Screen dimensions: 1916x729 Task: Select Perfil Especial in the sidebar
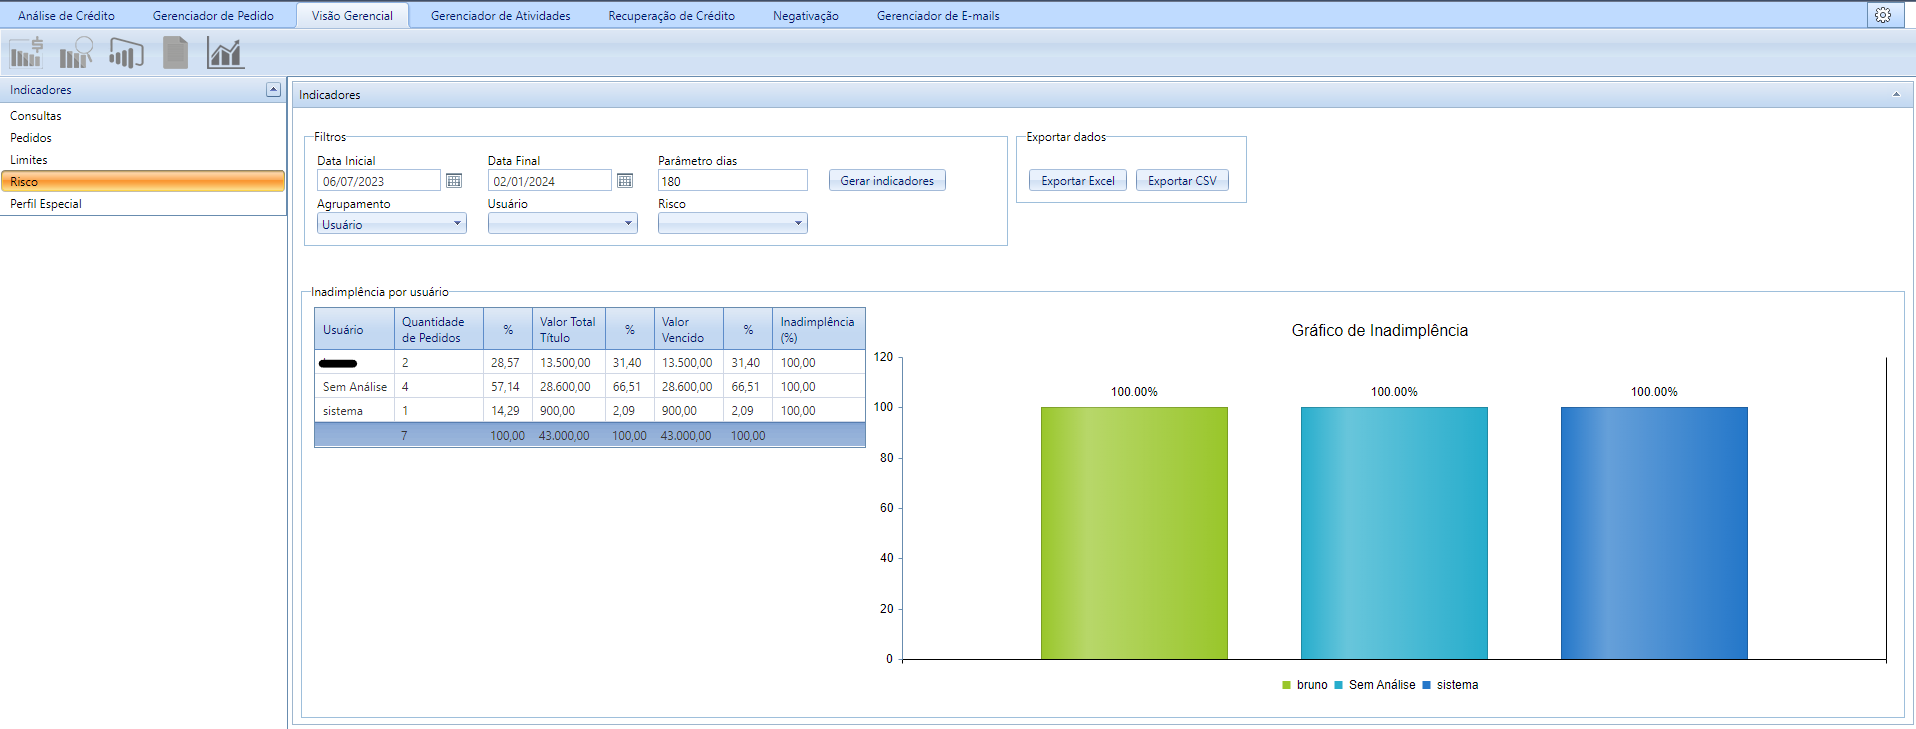pyautogui.click(x=143, y=204)
